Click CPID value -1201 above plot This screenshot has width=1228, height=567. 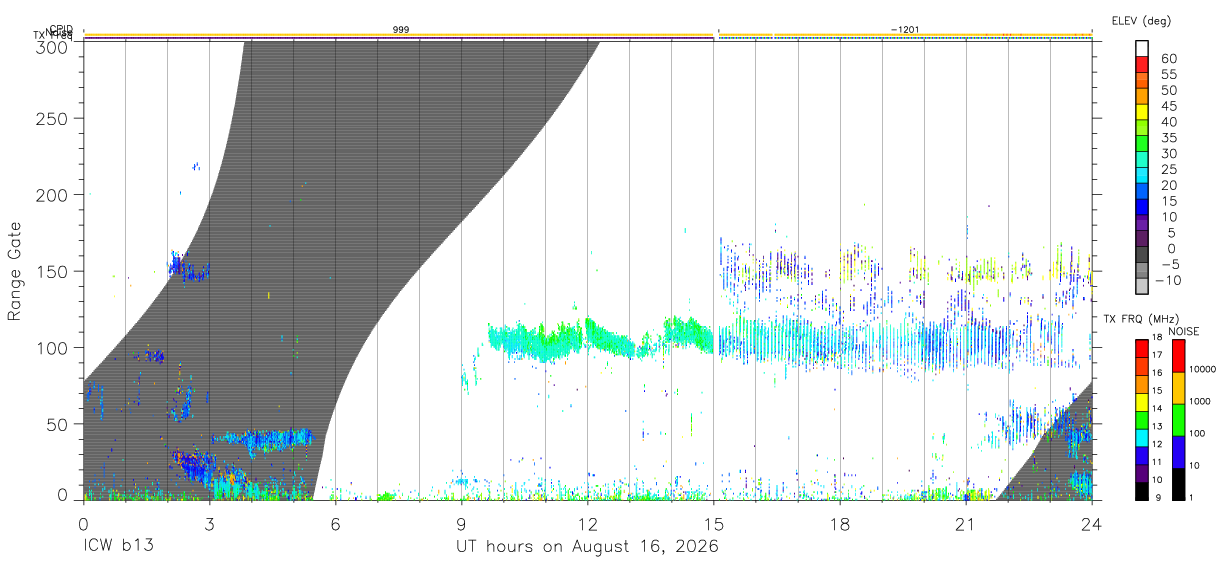click(x=905, y=31)
